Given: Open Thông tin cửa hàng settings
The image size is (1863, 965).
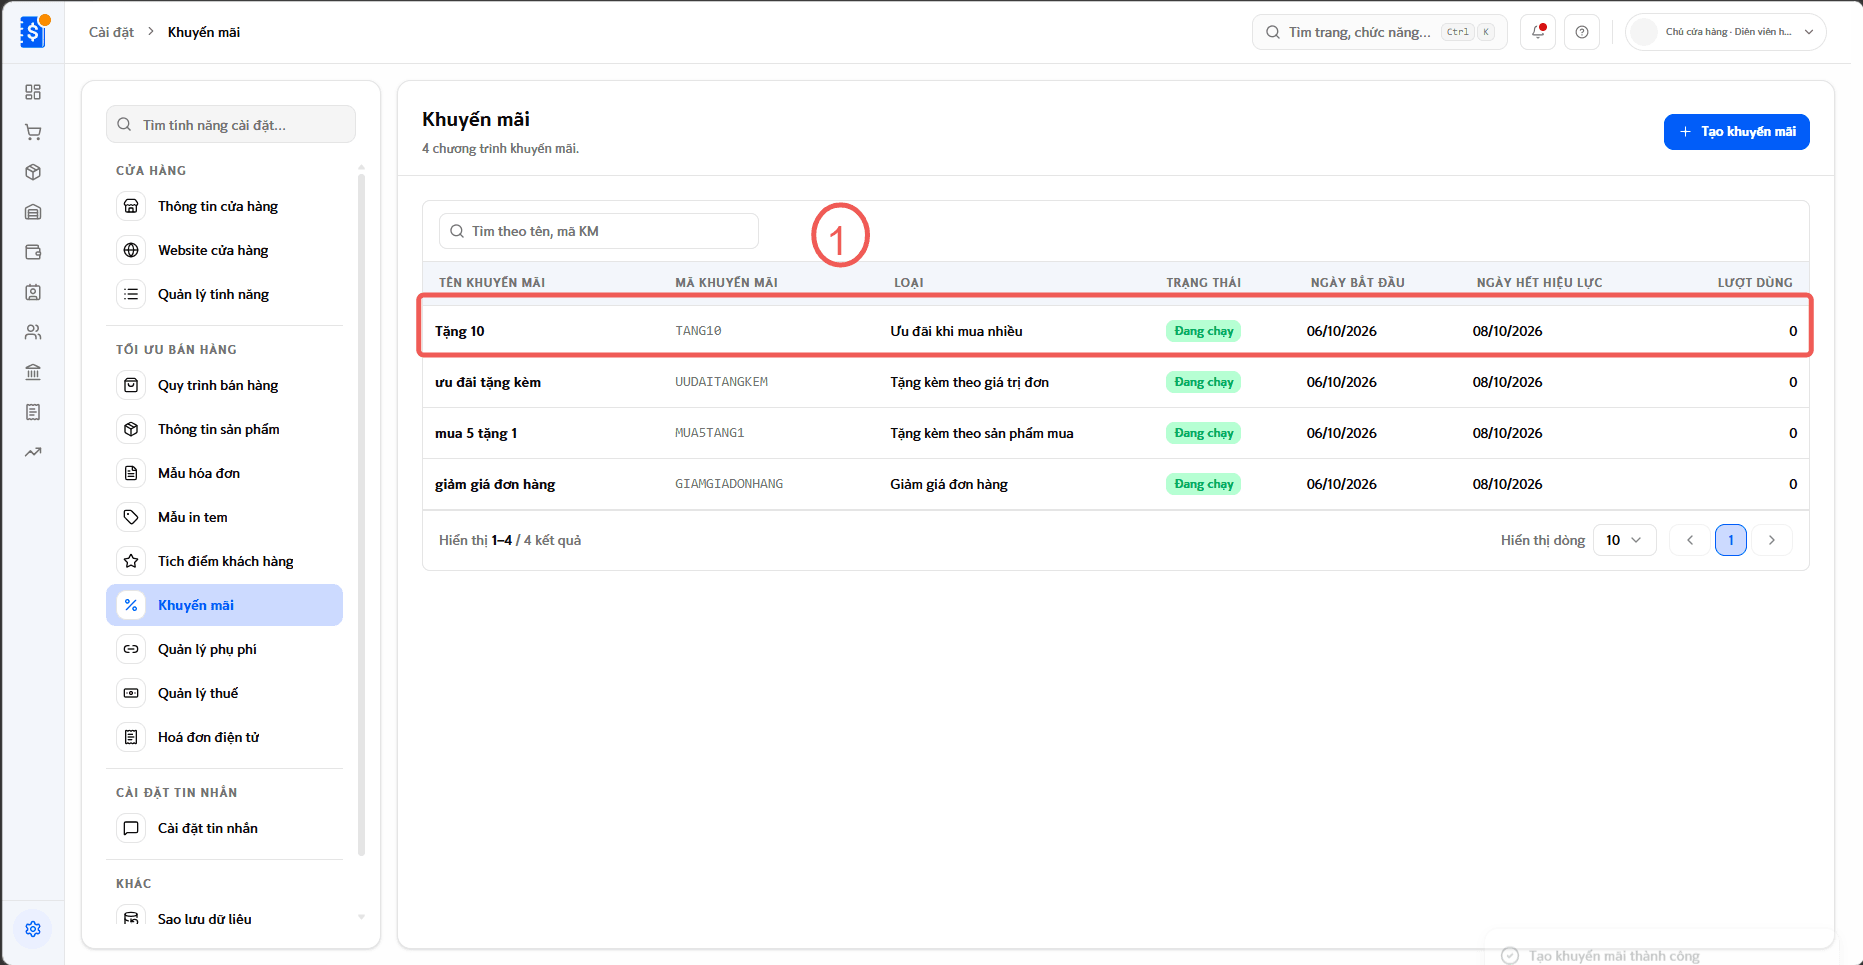Looking at the screenshot, I should coord(224,206).
